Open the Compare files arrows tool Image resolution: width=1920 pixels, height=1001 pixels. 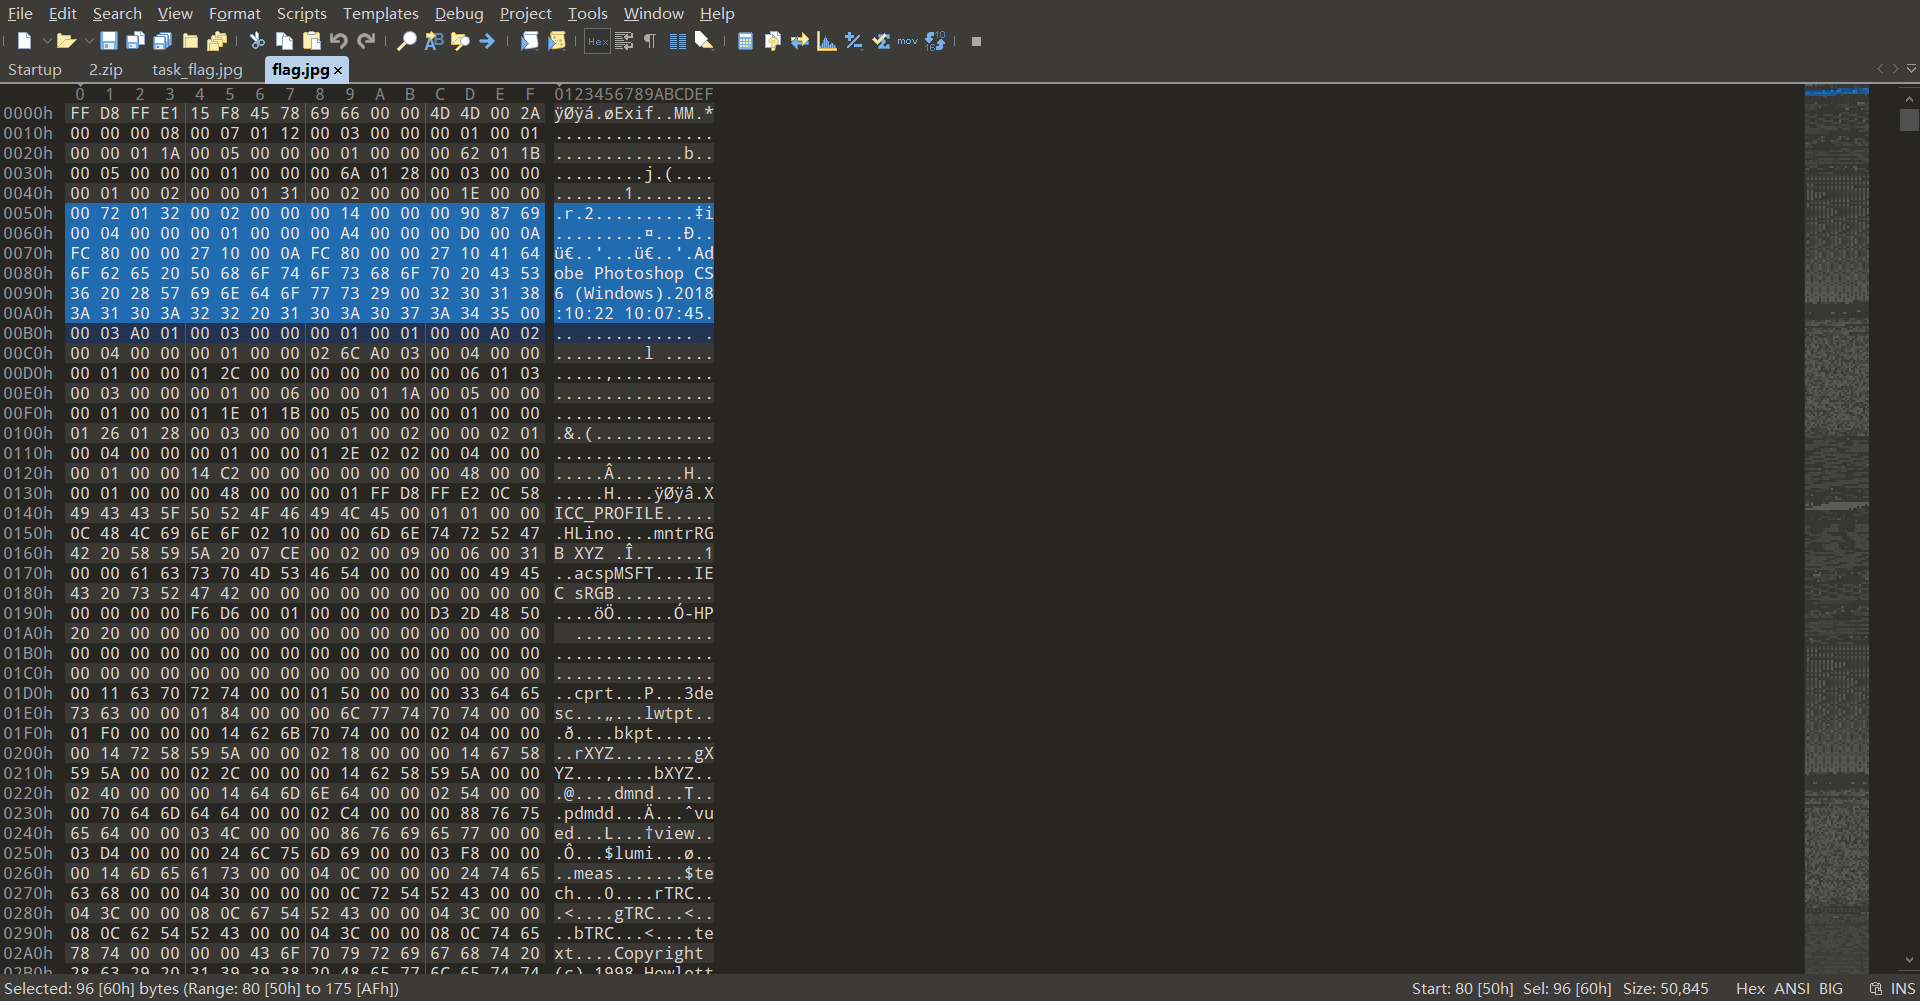(x=799, y=41)
